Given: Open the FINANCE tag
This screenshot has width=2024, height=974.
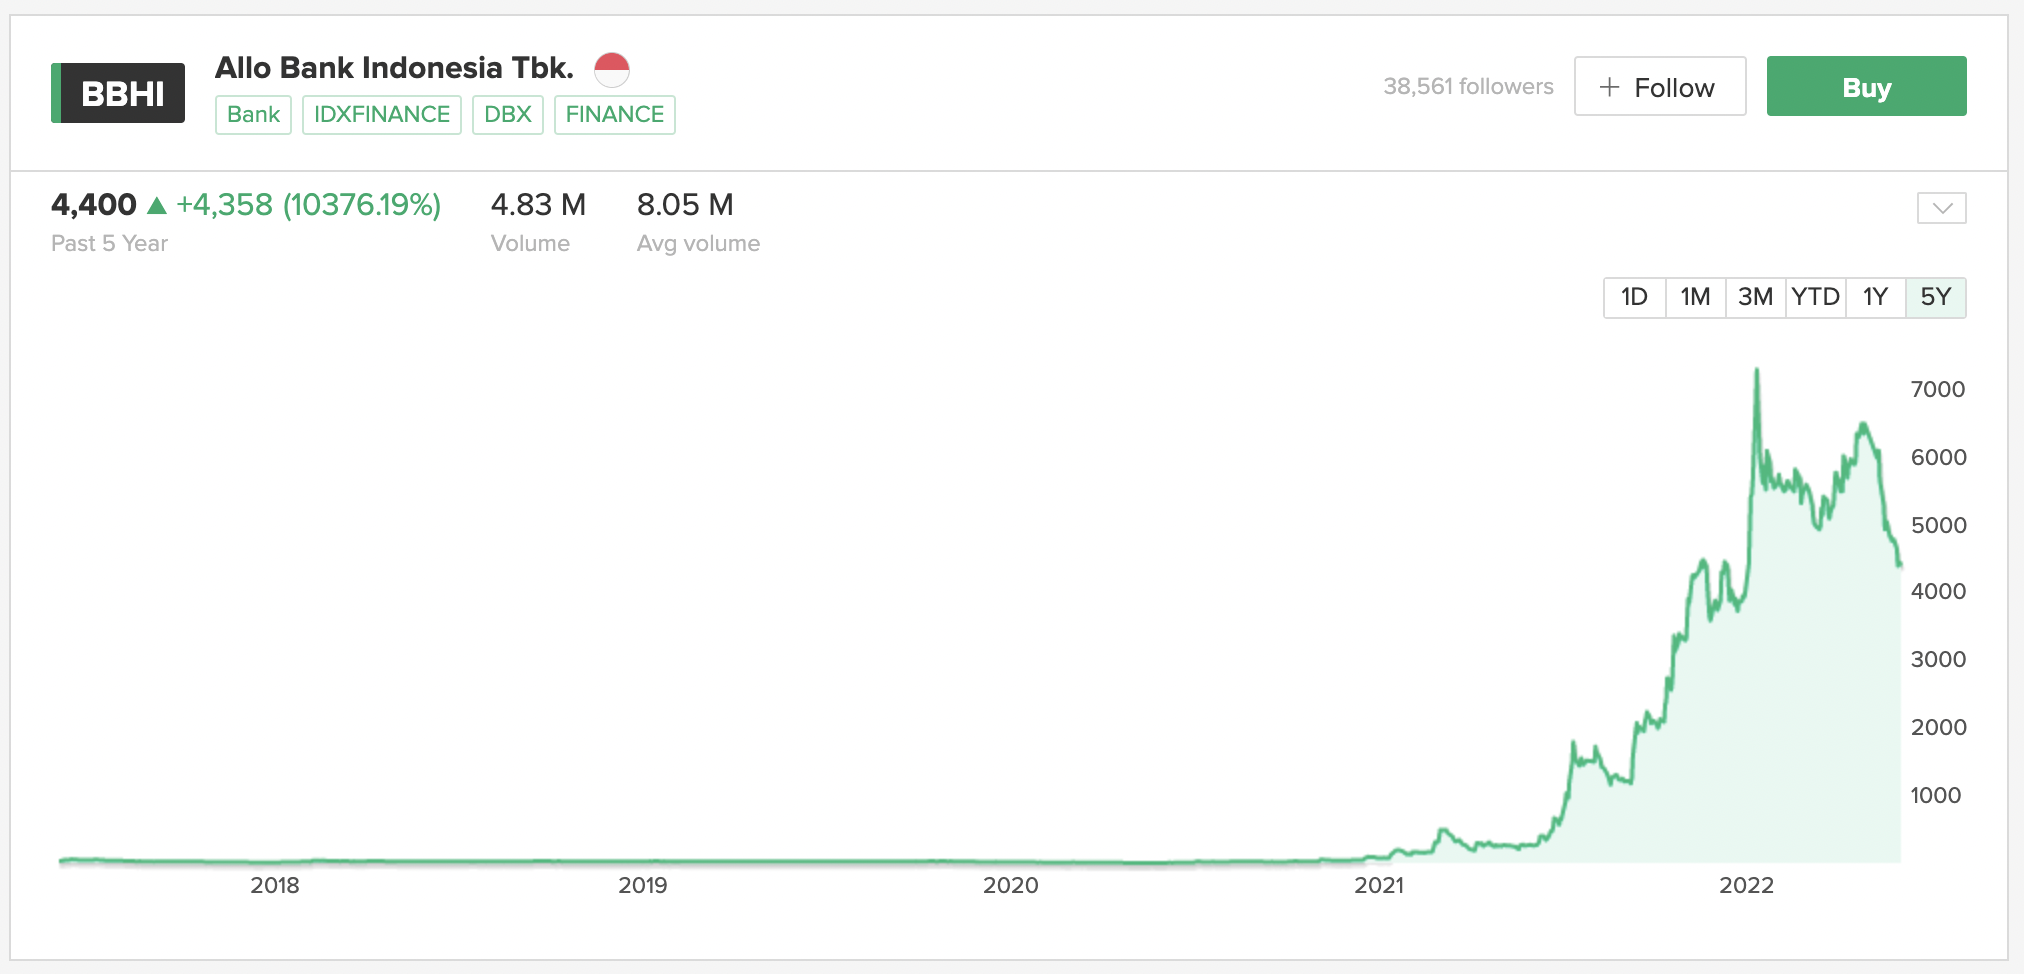Looking at the screenshot, I should click(x=615, y=115).
